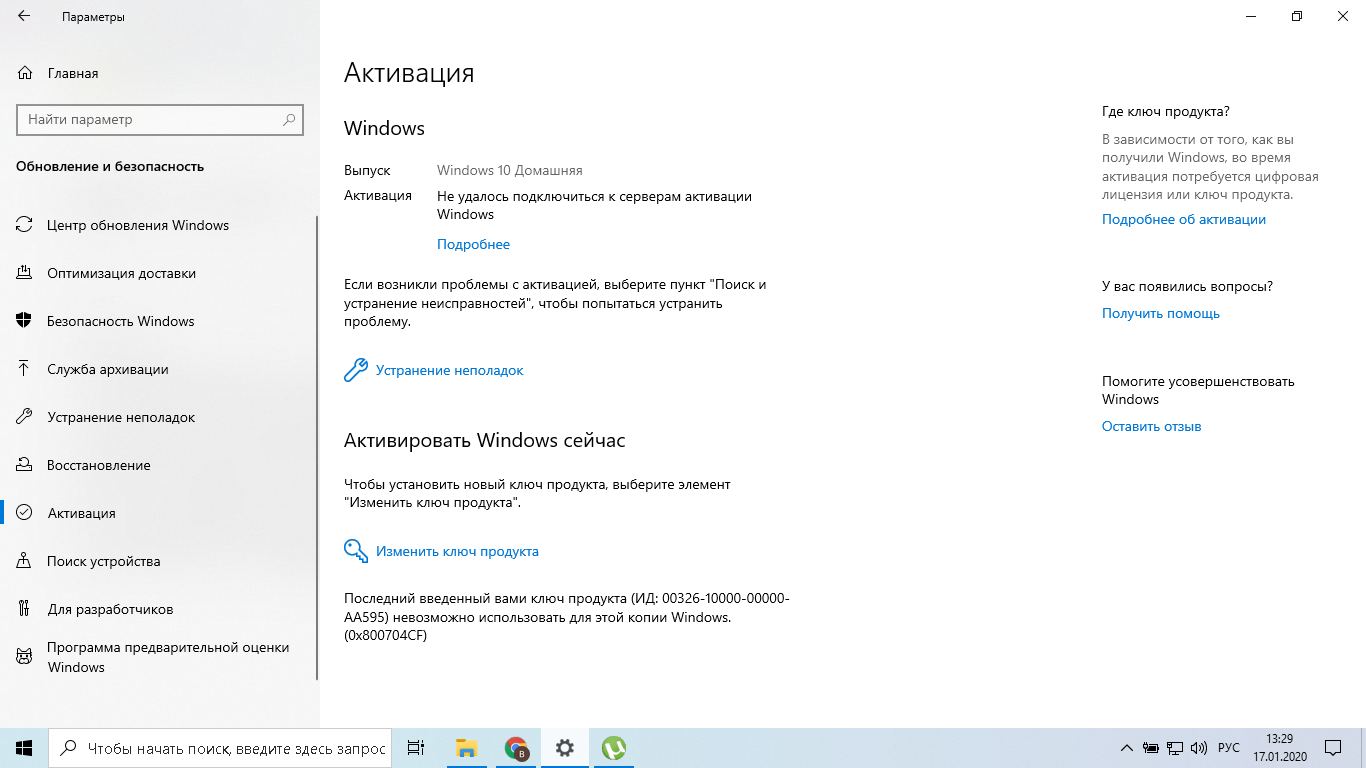The image size is (1366, 768).
Task: Click the Поиск устройства icon
Action: [x=24, y=561]
